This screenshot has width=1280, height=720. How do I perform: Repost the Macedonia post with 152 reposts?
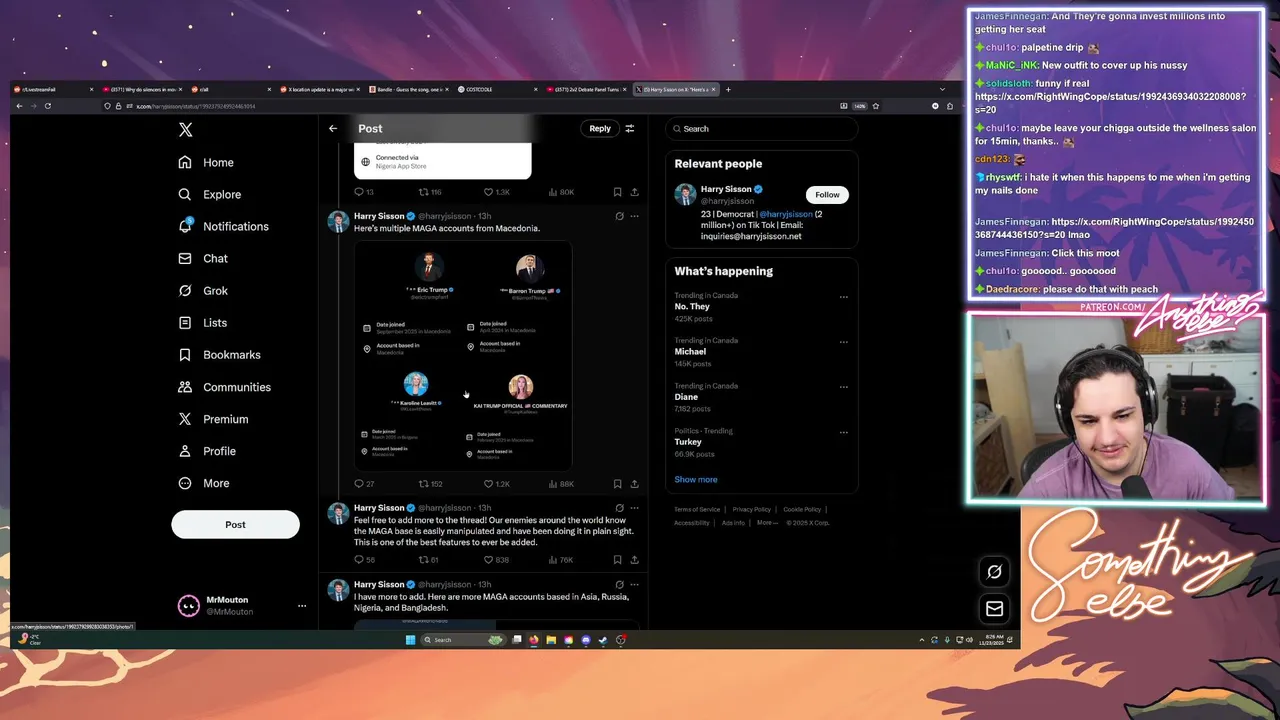click(430, 484)
